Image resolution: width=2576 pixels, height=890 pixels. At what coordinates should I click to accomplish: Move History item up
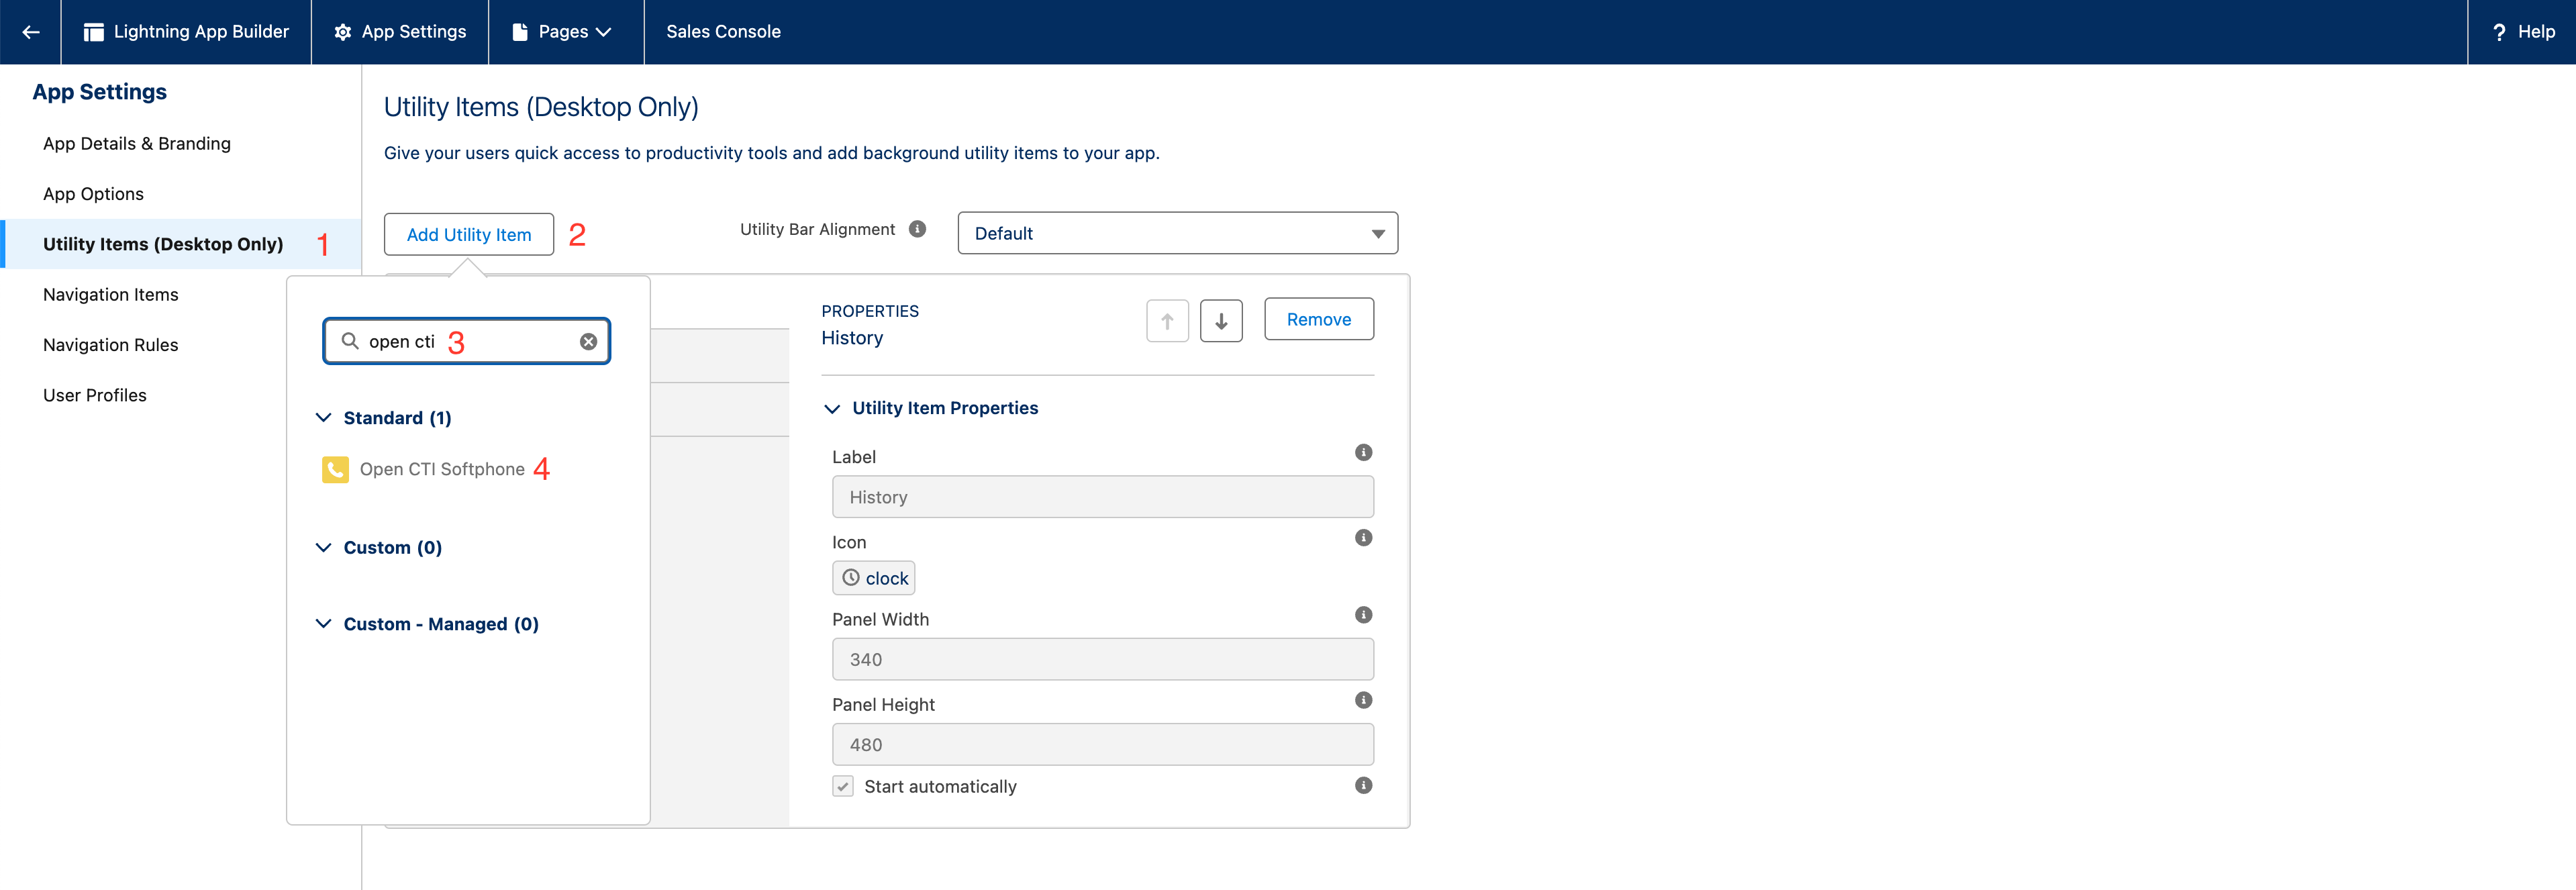[x=1167, y=321]
